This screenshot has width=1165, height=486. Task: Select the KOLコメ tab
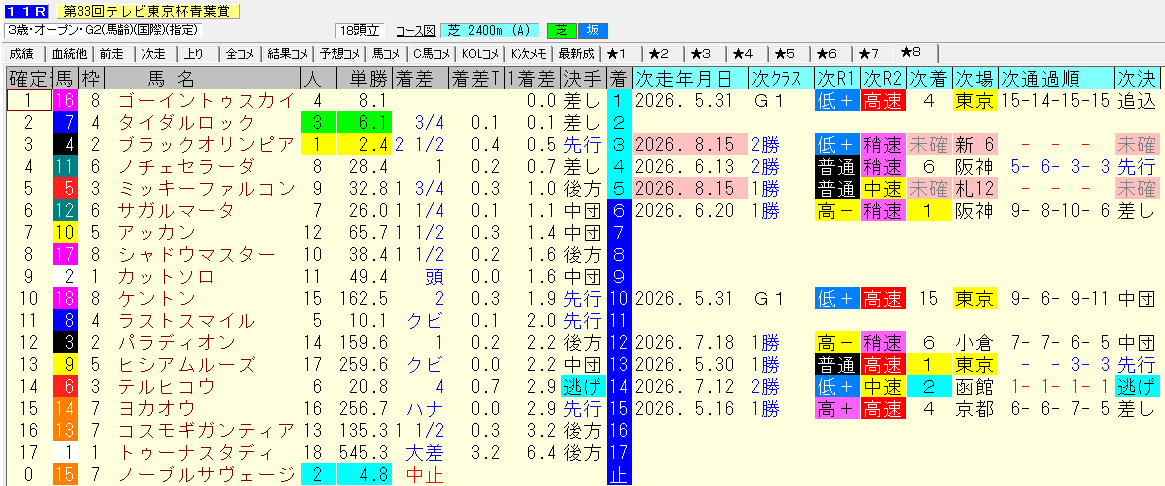coord(481,54)
